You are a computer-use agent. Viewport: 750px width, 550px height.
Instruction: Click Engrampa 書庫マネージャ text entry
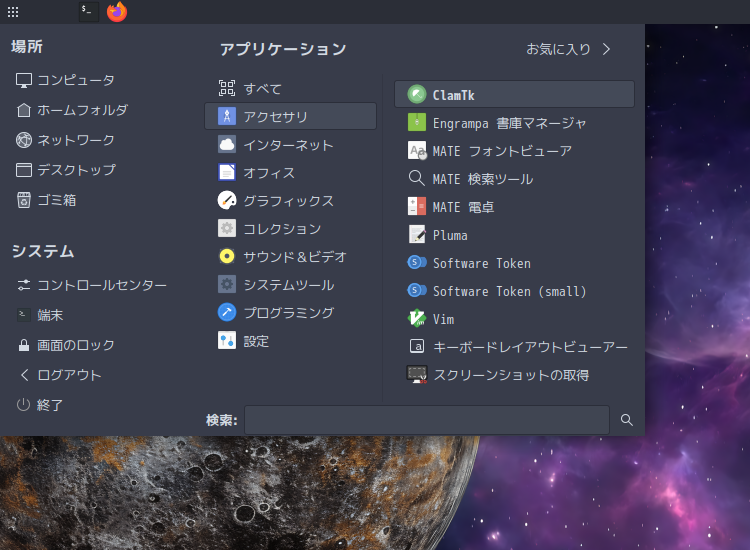click(x=509, y=123)
